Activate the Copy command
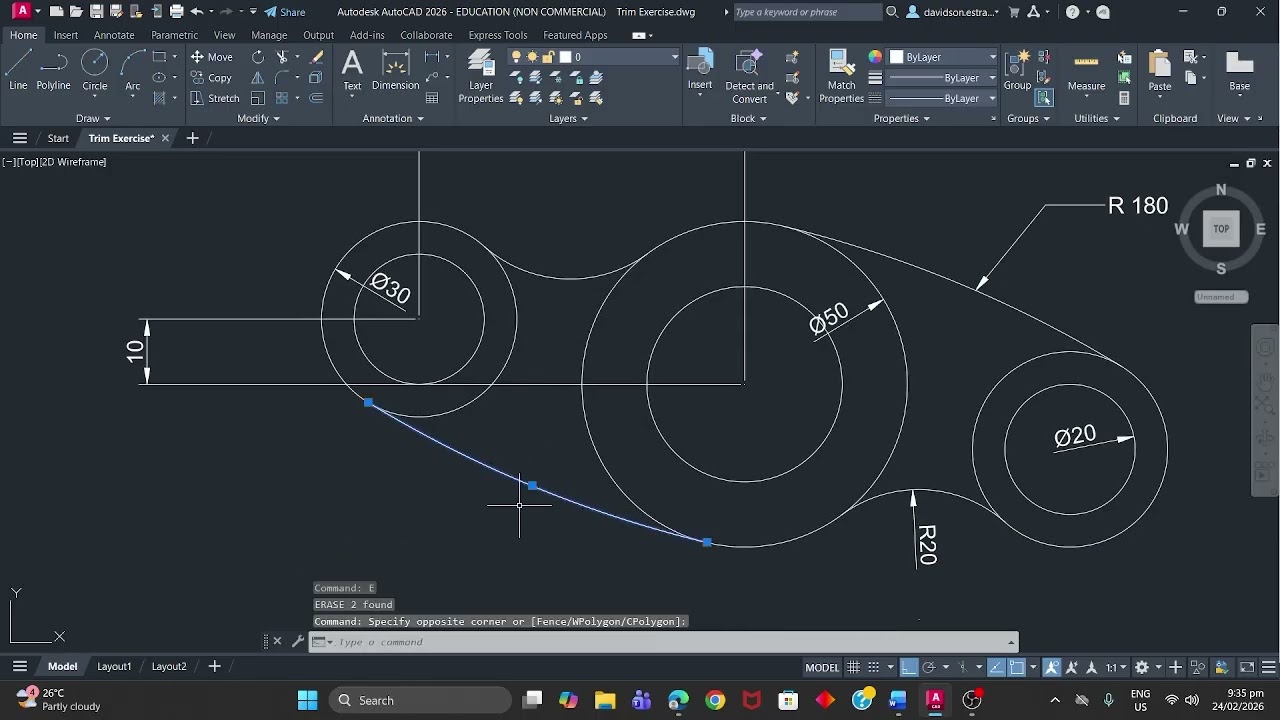Screen dimensions: 1280x720 [211, 78]
